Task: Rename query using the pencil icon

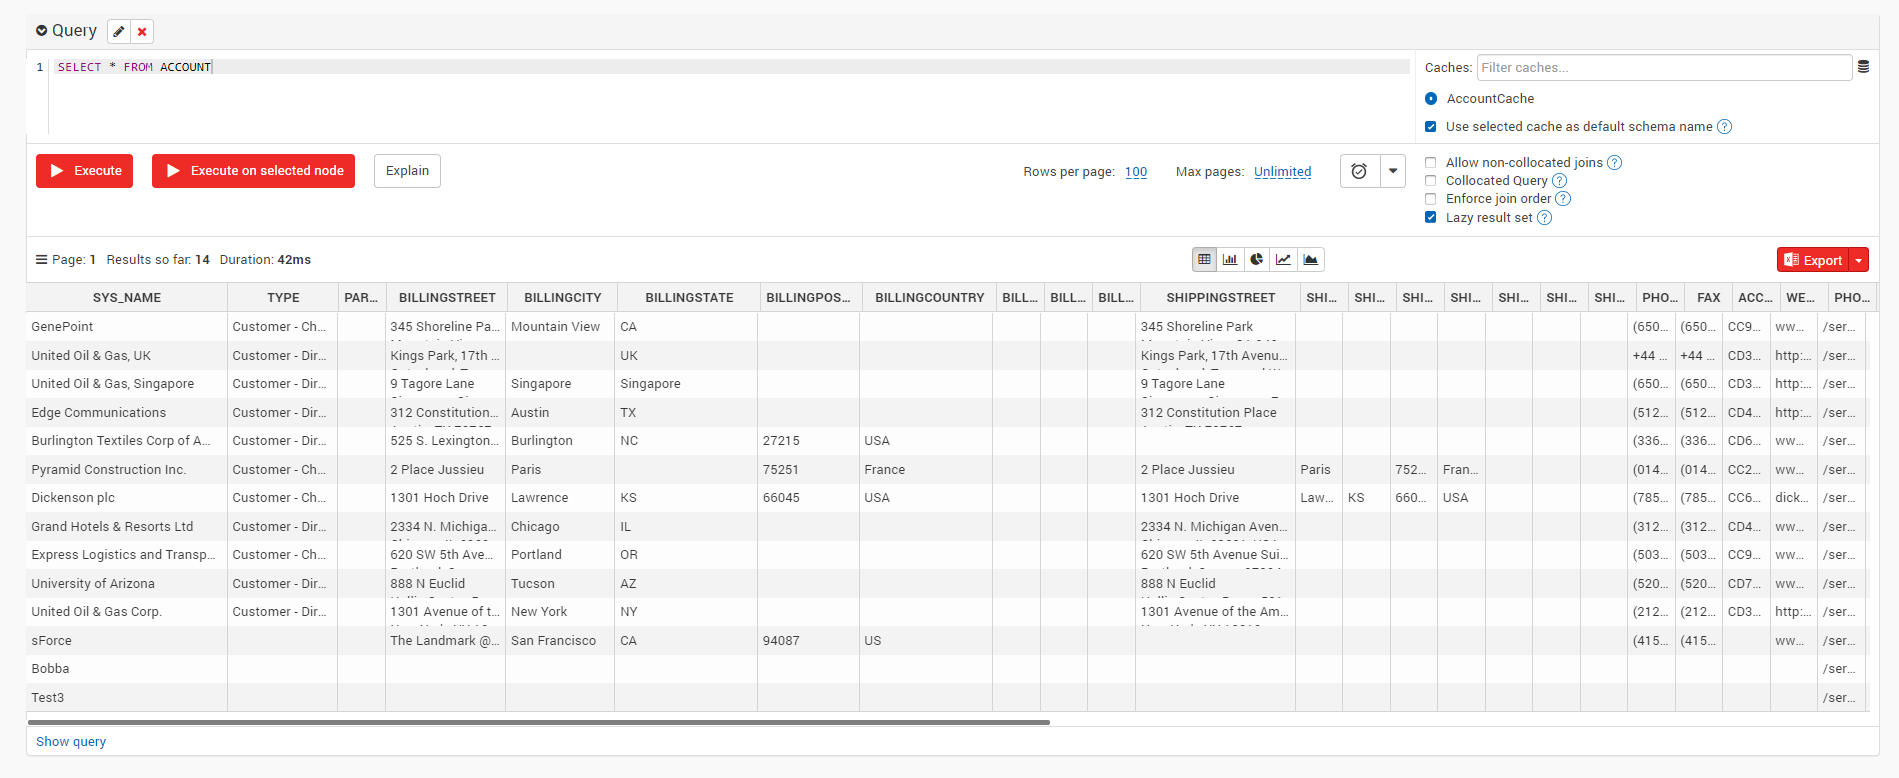Action: point(119,32)
